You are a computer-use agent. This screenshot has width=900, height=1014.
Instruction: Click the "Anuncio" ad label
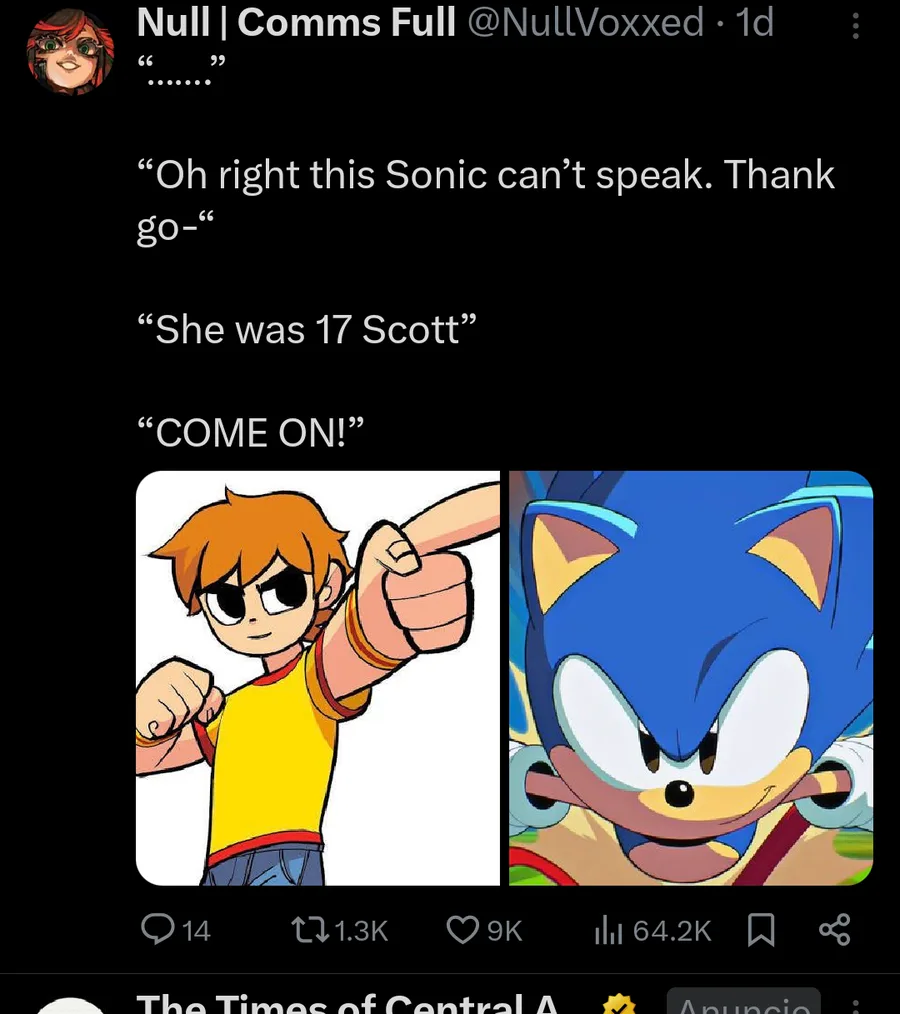point(743,1005)
